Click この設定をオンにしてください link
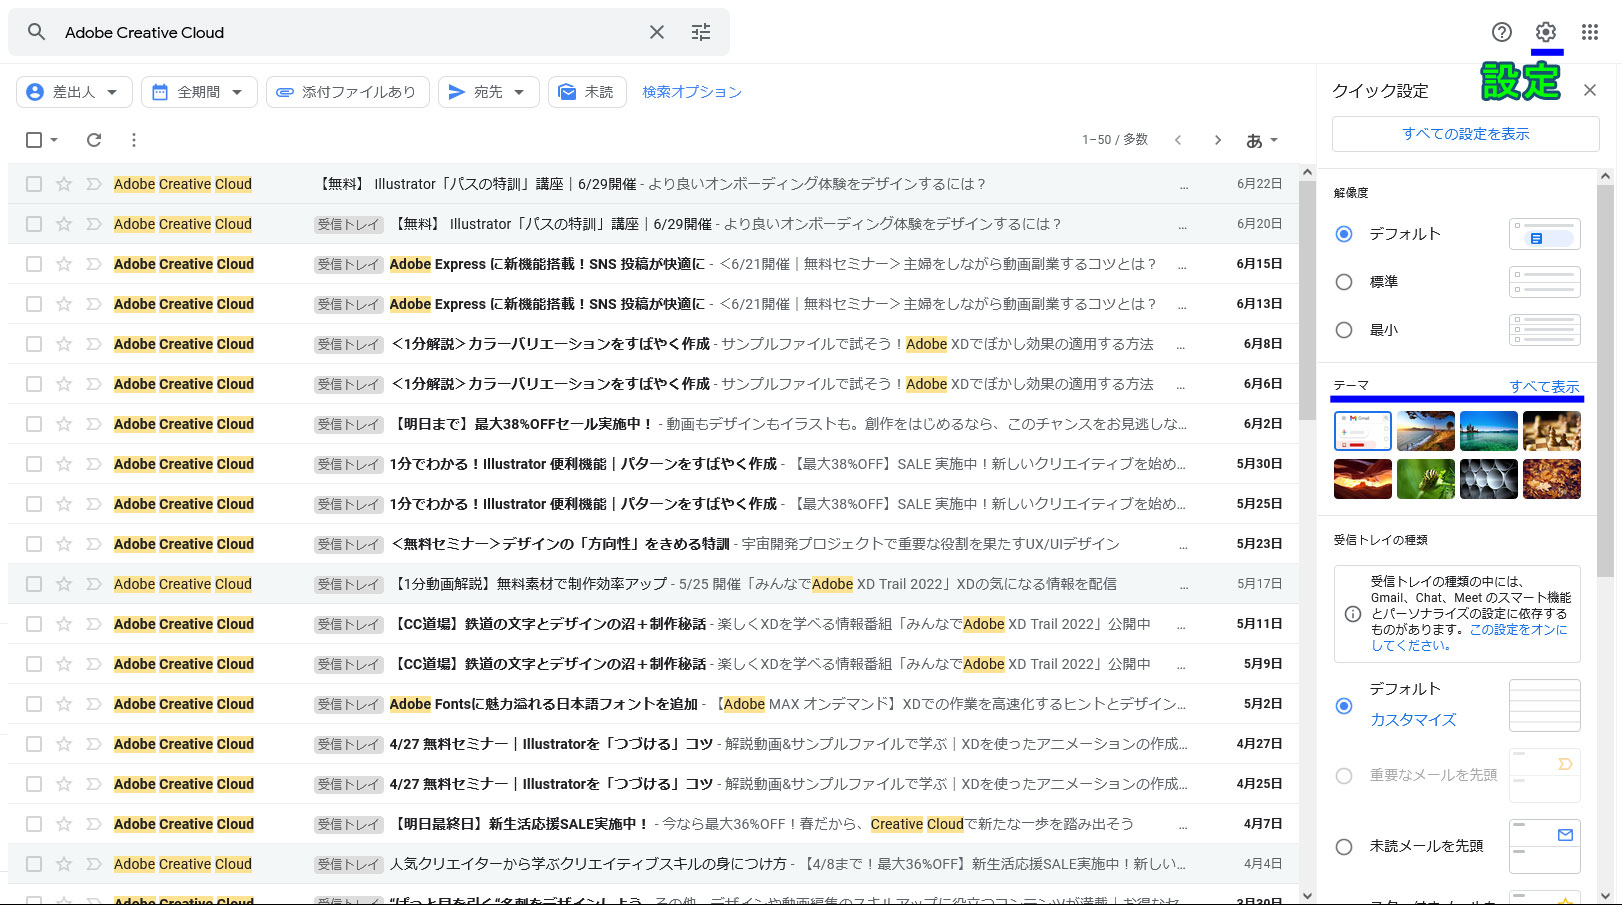Image resolution: width=1622 pixels, height=905 pixels. tap(1470, 638)
